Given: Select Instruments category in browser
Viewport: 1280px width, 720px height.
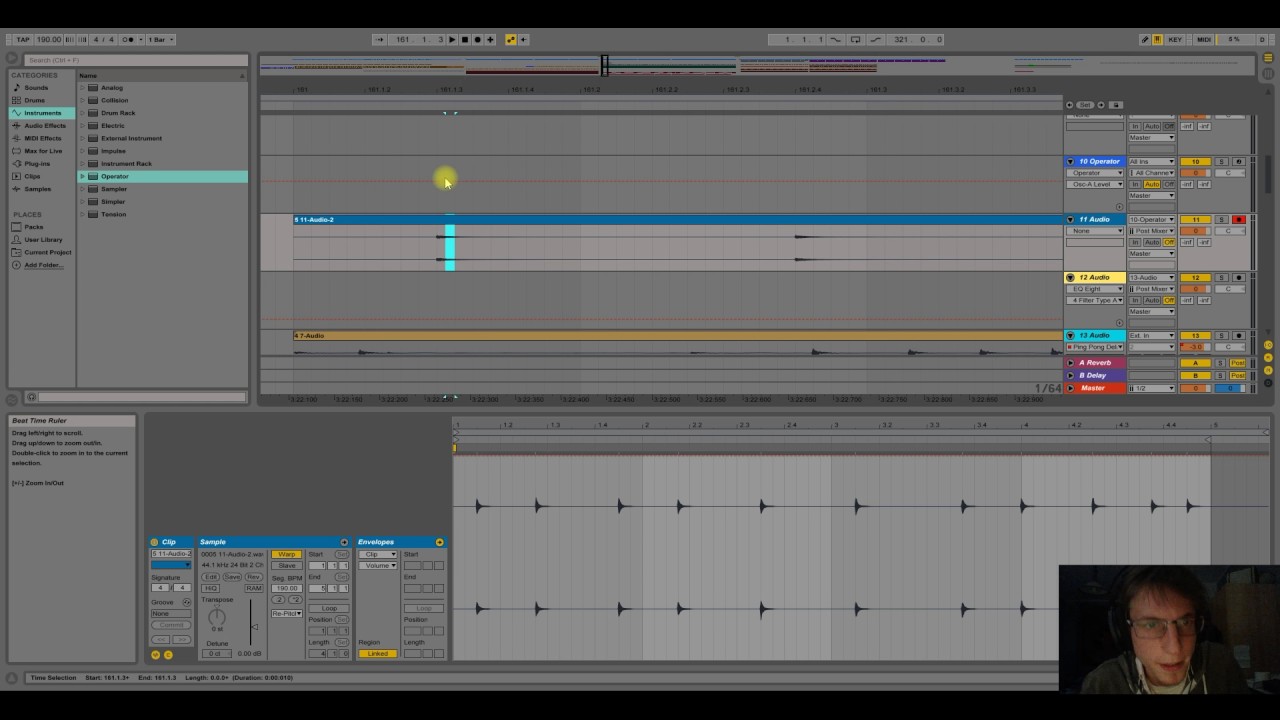Looking at the screenshot, I should [43, 113].
